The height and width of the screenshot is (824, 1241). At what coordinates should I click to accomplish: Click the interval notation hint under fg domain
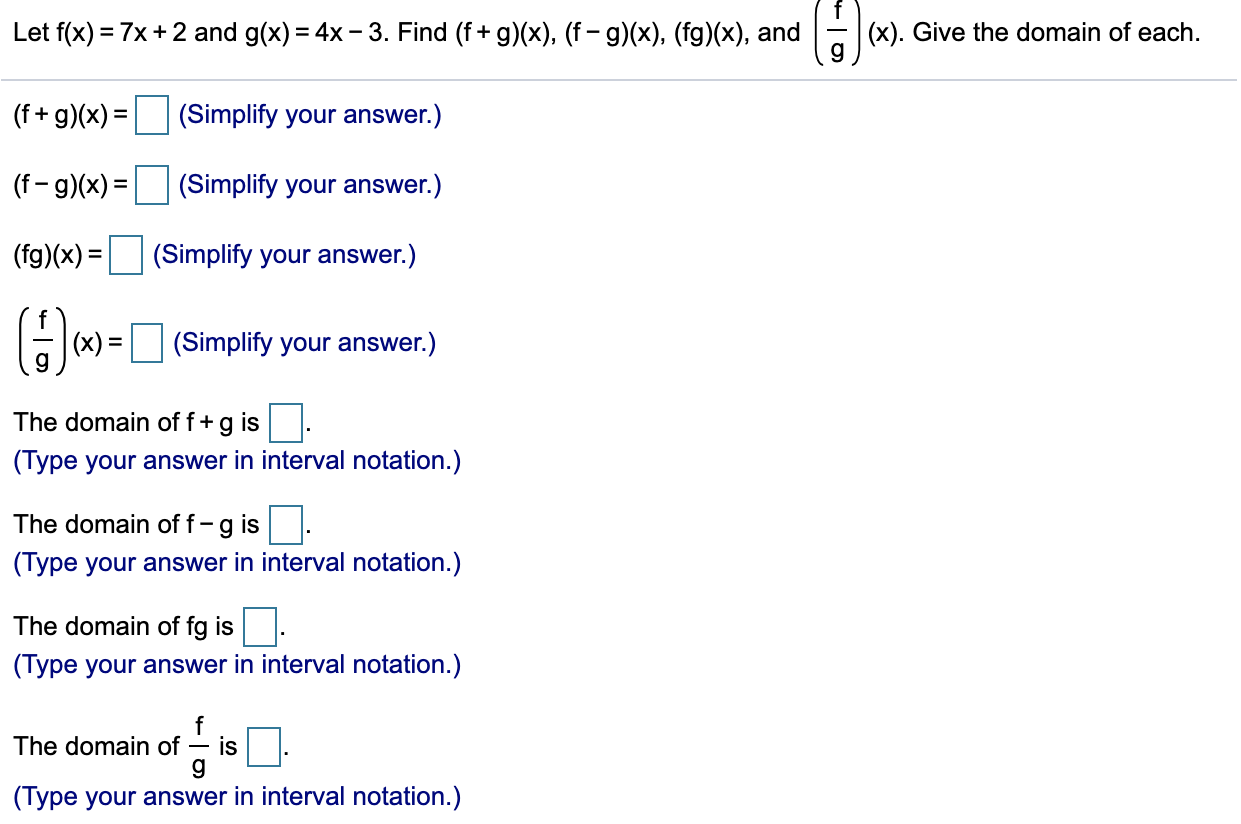click(x=237, y=664)
